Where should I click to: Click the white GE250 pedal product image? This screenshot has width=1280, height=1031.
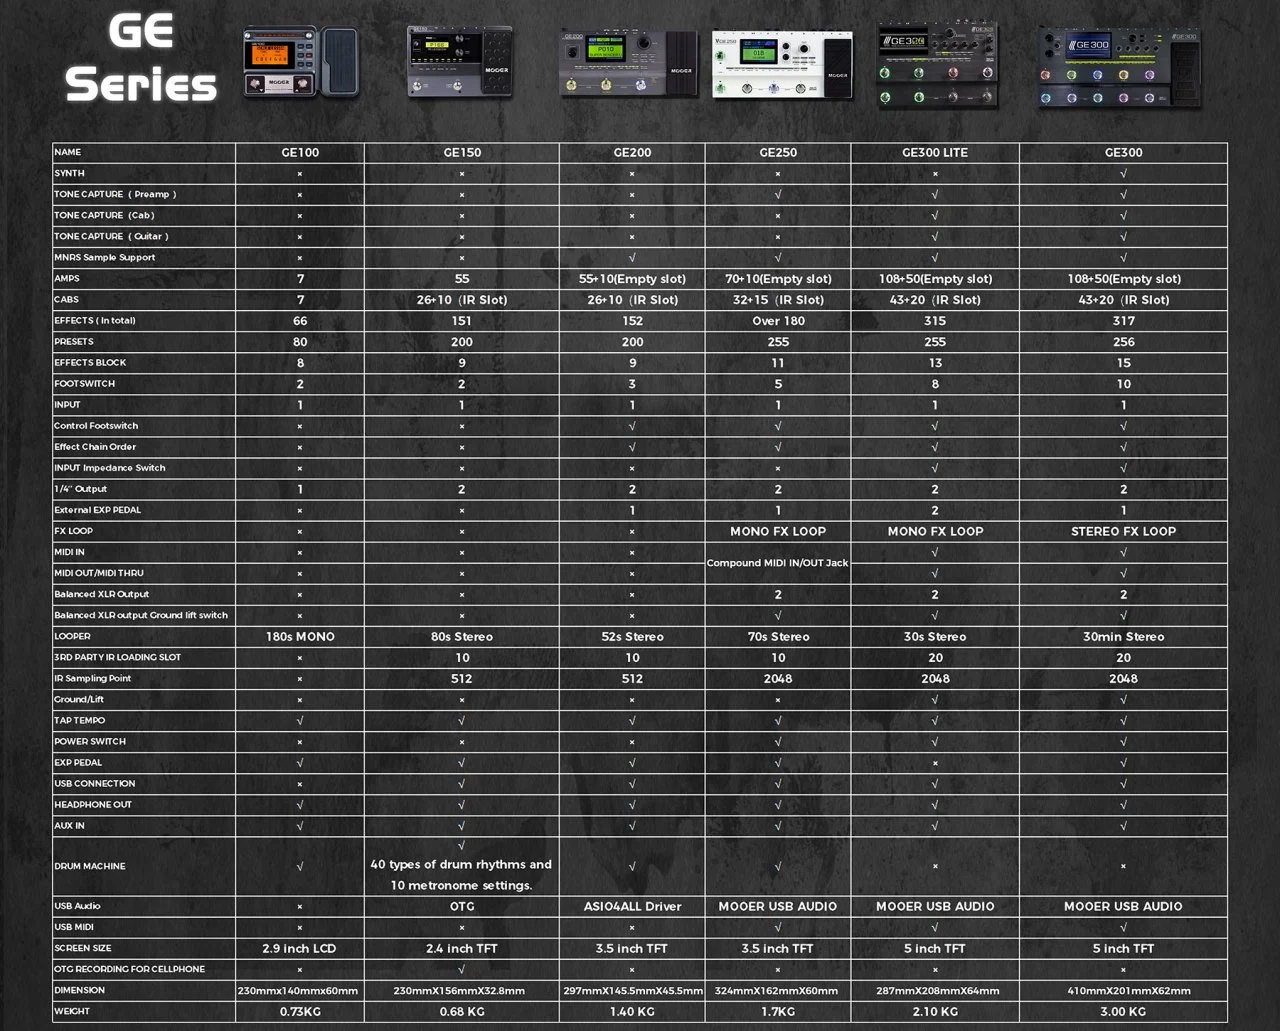point(783,66)
